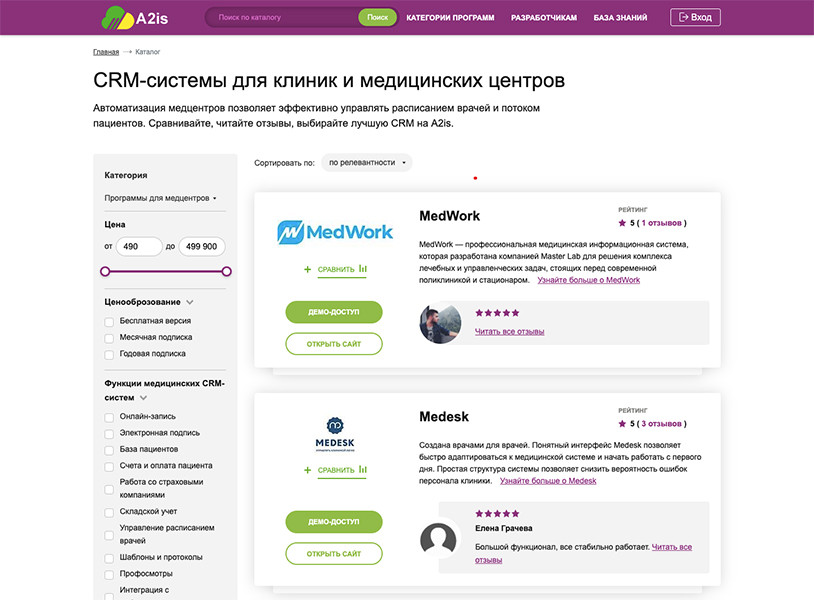Tick База пациентов checkbox
This screenshot has width=814, height=600.
pyautogui.click(x=109, y=450)
